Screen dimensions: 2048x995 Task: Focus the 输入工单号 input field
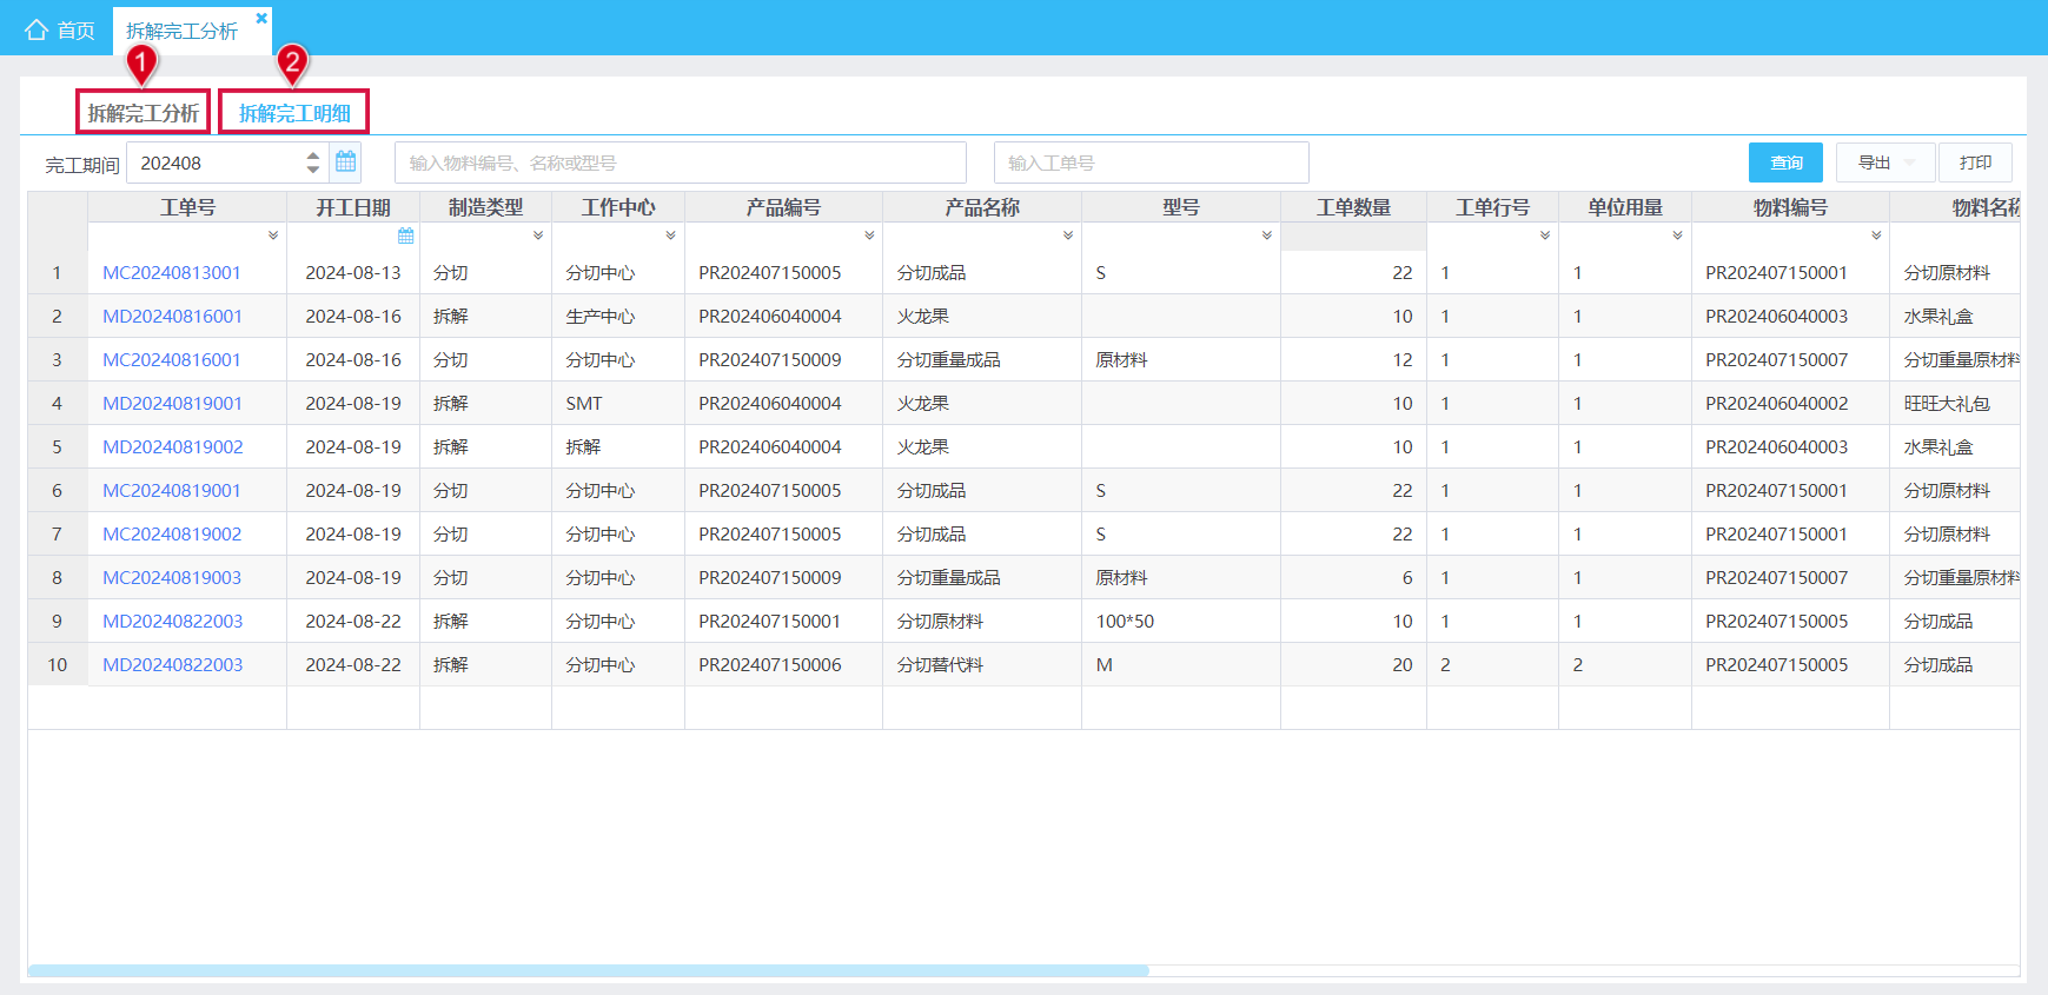pyautogui.click(x=1151, y=162)
